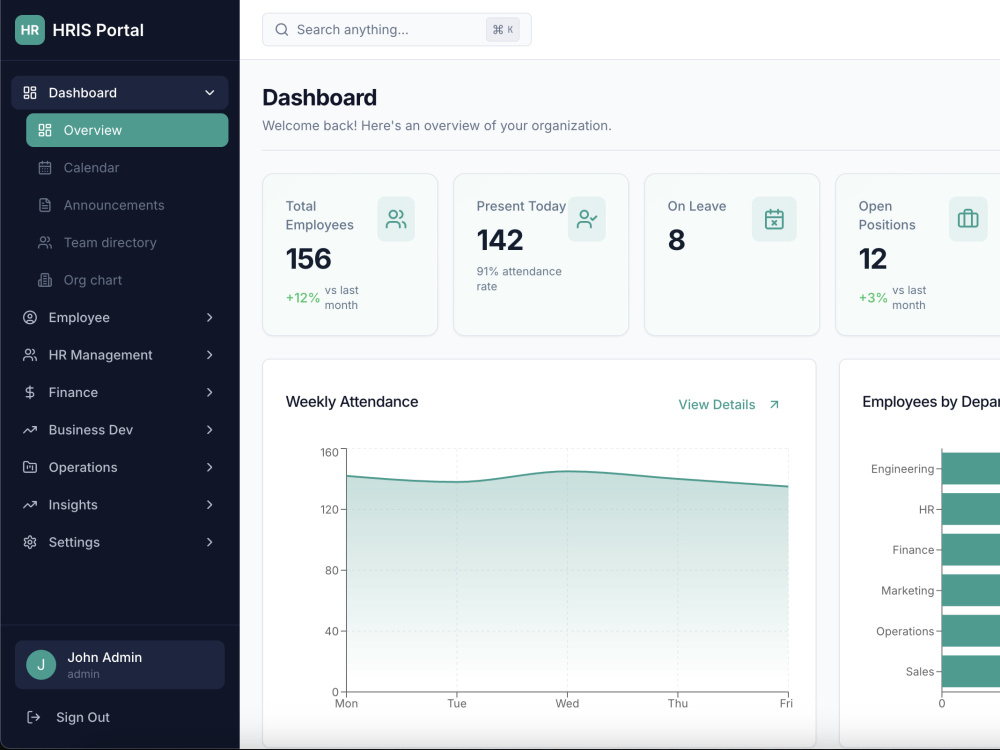
Task: Click the Settings gear icon
Action: click(x=30, y=542)
